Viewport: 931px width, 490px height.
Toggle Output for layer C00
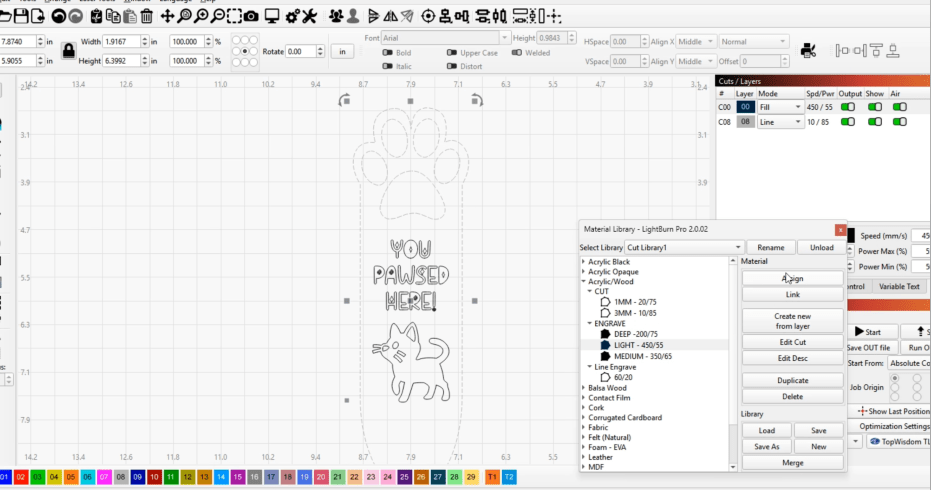[x=848, y=107]
